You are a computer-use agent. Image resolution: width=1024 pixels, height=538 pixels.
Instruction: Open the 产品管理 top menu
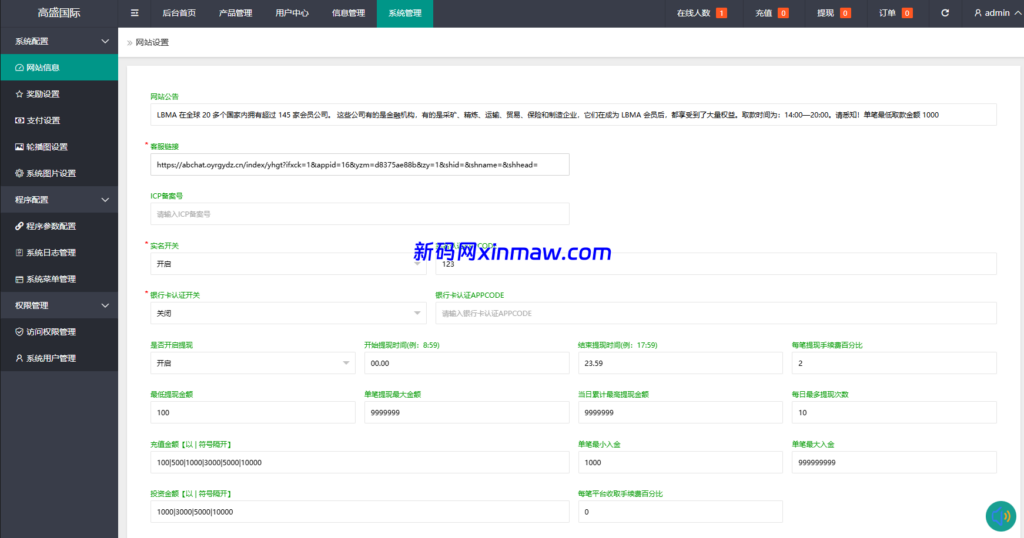tap(235, 13)
